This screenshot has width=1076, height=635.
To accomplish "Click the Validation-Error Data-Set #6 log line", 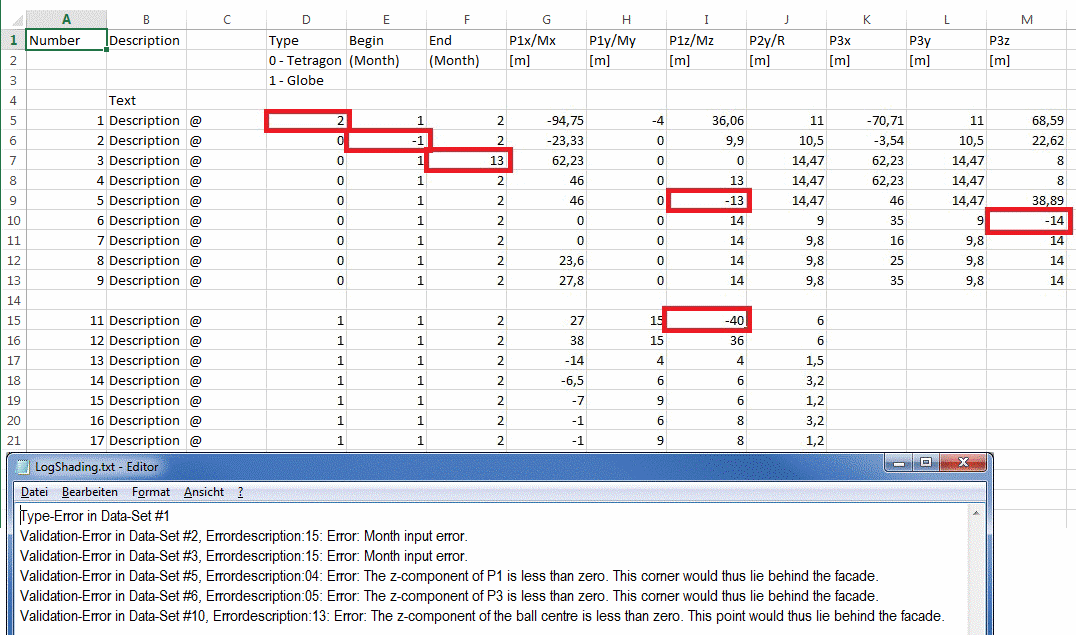I will [449, 596].
